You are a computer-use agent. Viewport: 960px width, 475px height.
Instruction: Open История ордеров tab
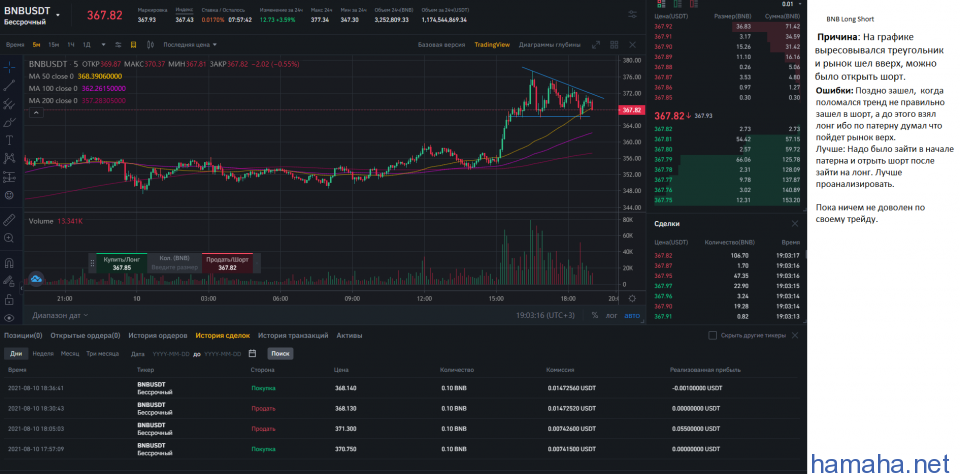coord(157,335)
